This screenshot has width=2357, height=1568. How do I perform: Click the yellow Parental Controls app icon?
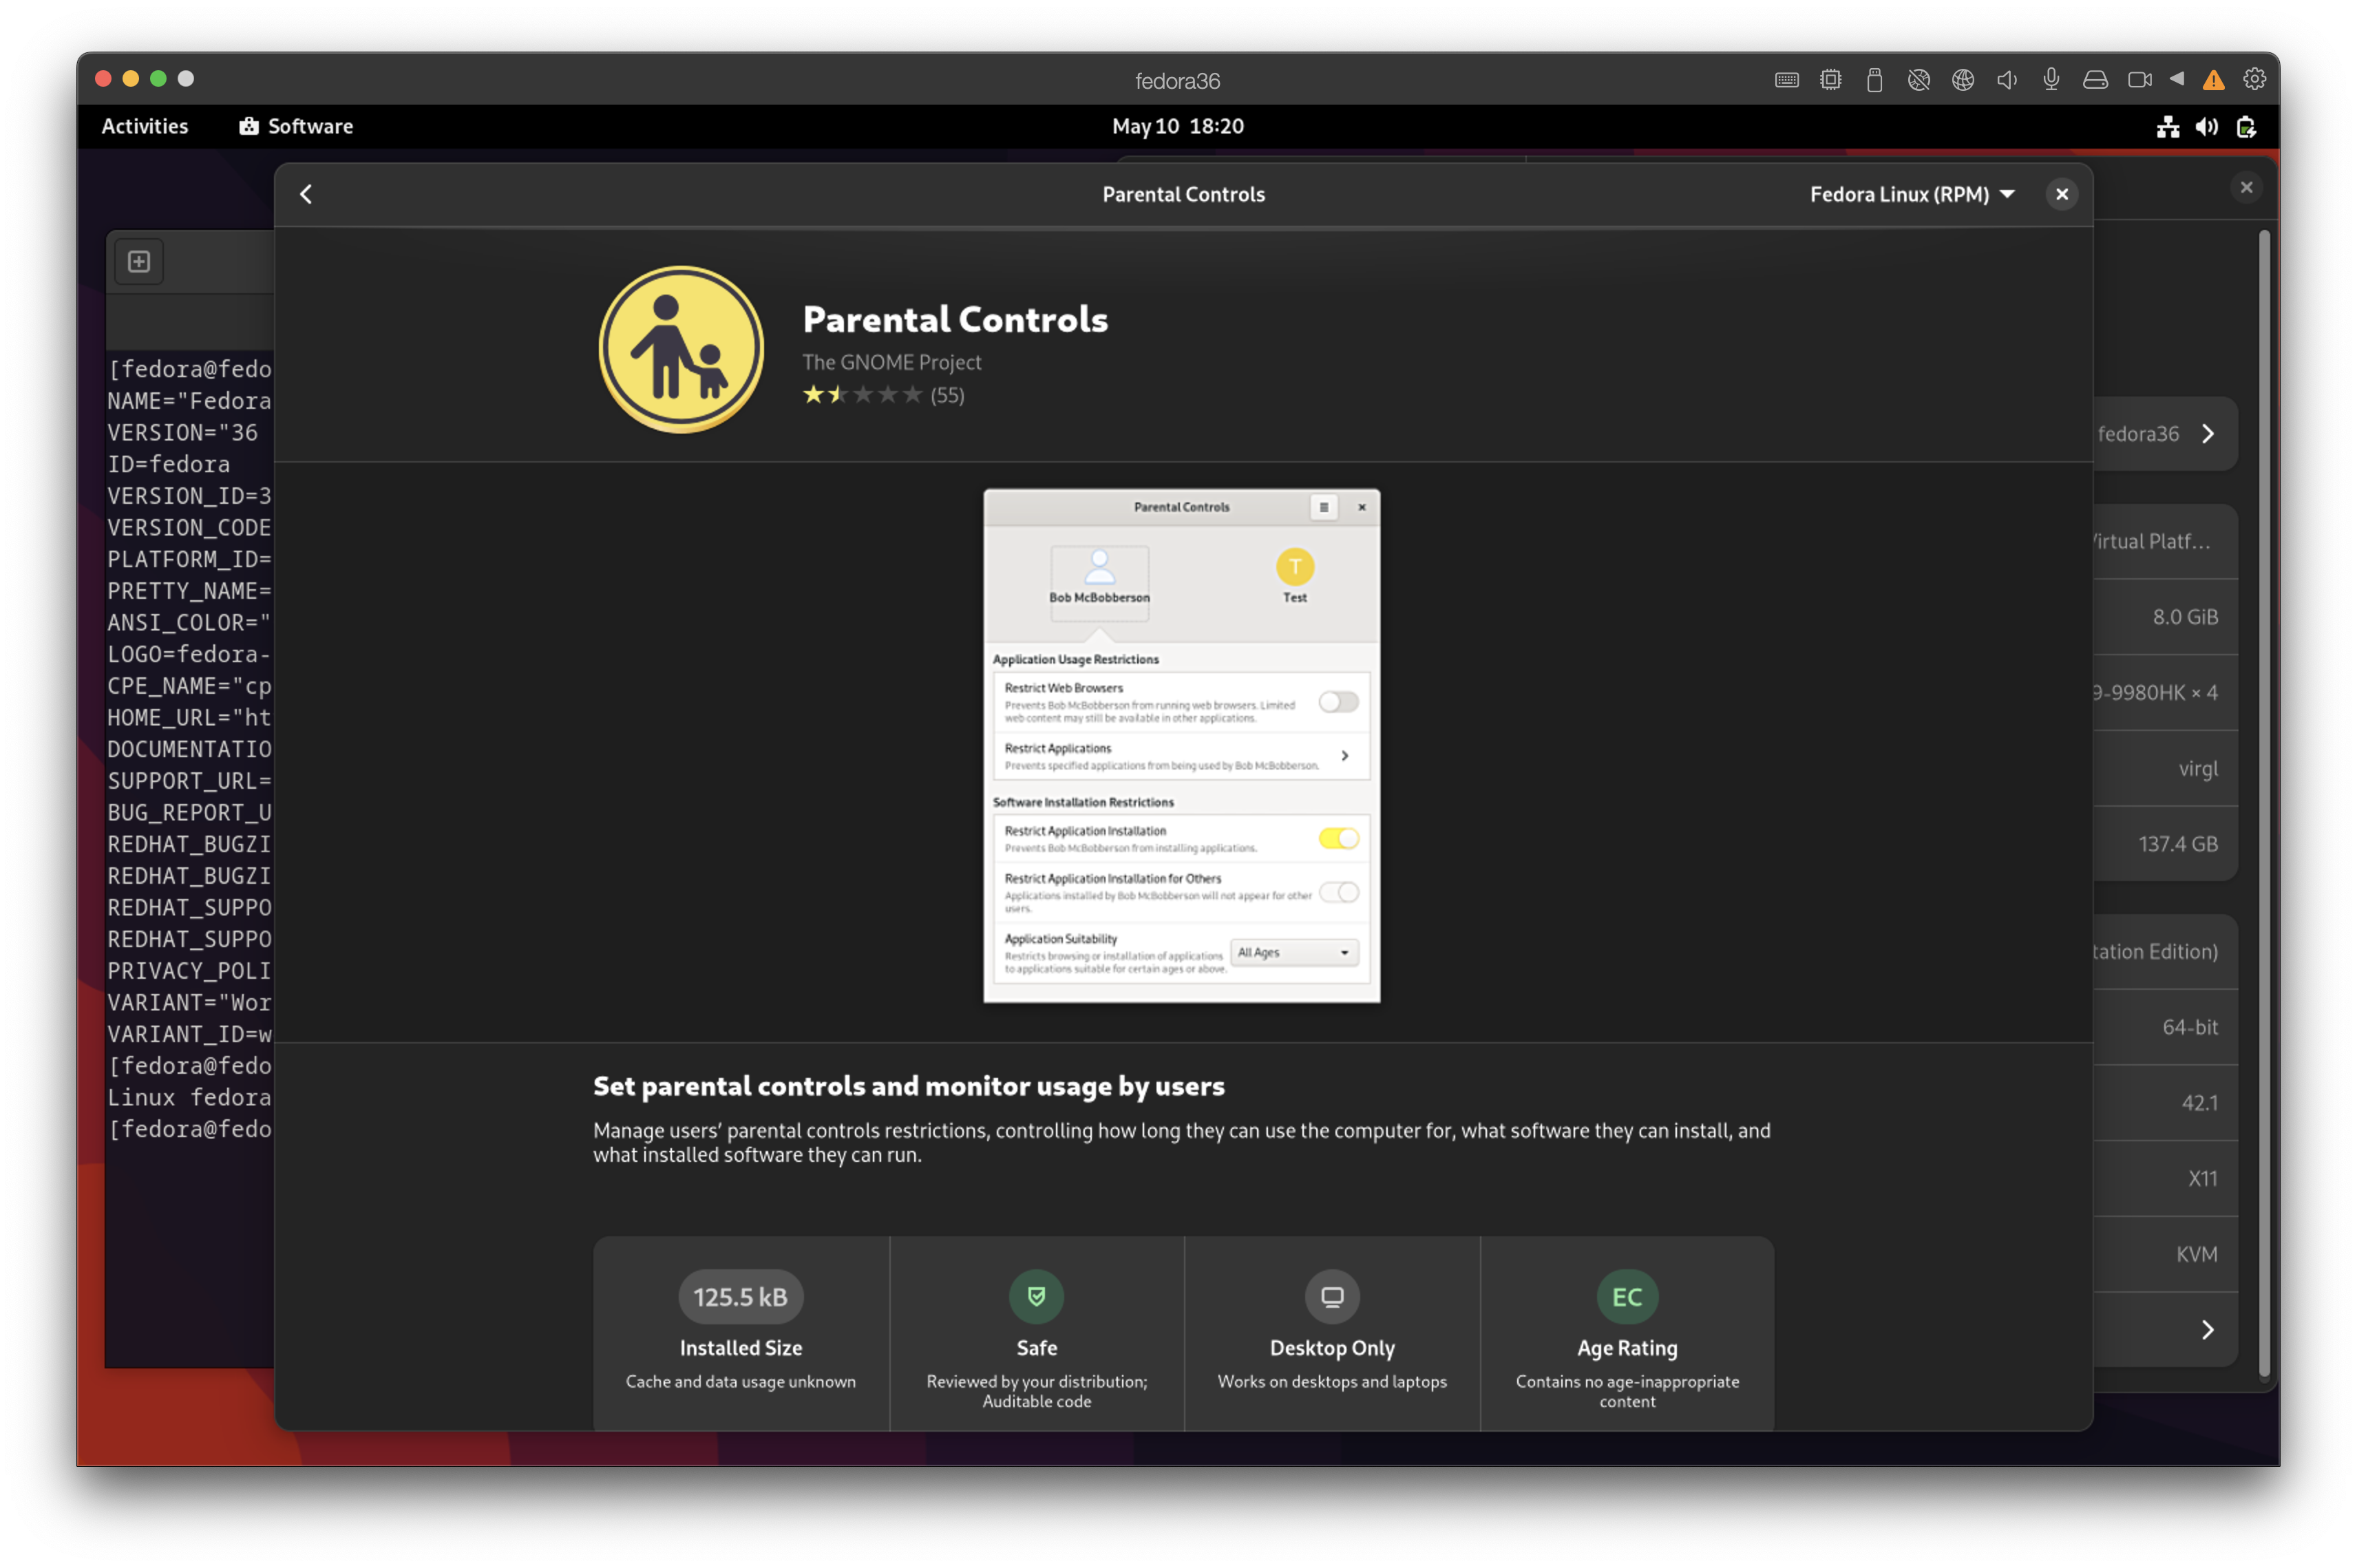681,349
